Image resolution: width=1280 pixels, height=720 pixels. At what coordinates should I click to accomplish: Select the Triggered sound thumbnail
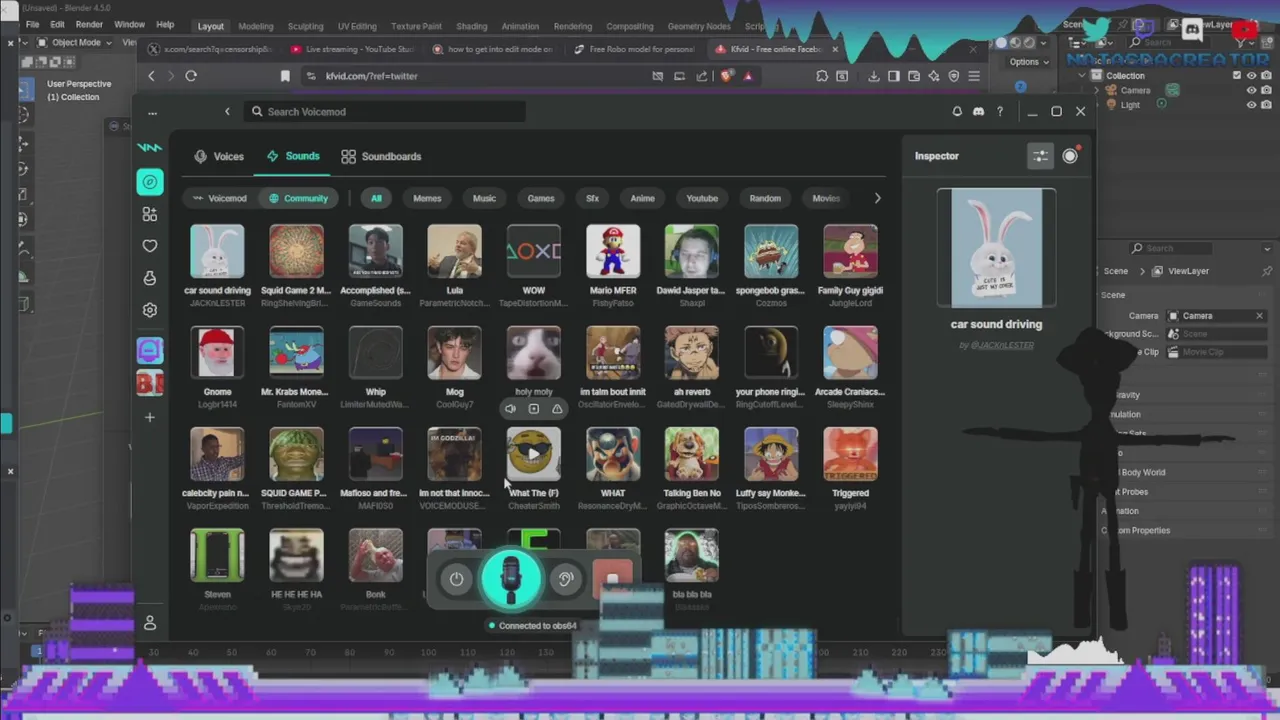[850, 454]
